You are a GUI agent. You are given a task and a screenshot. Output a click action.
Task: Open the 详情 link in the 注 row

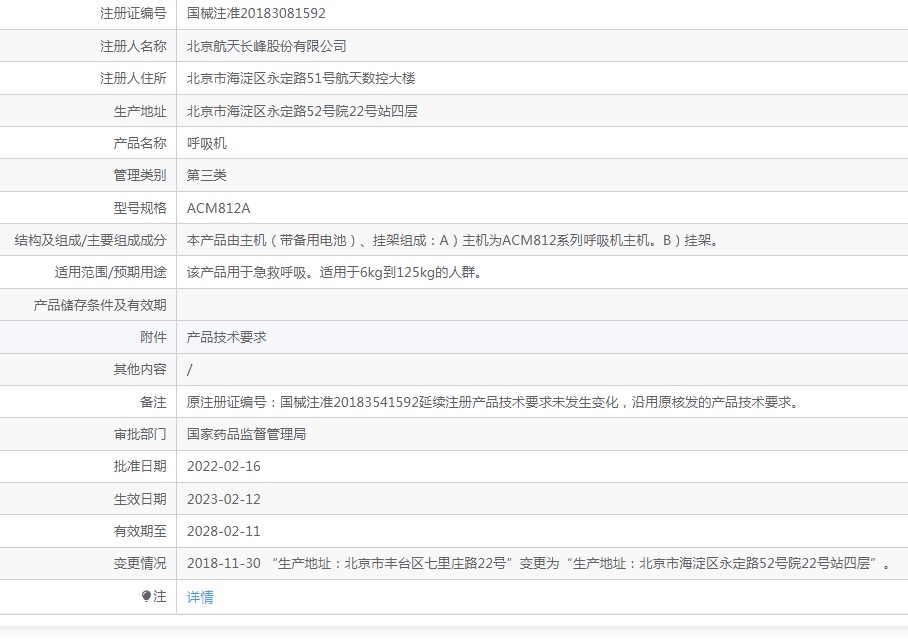click(200, 597)
